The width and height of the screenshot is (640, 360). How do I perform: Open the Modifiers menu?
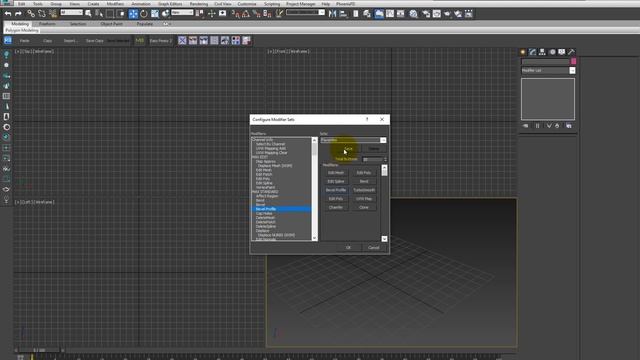(115, 4)
